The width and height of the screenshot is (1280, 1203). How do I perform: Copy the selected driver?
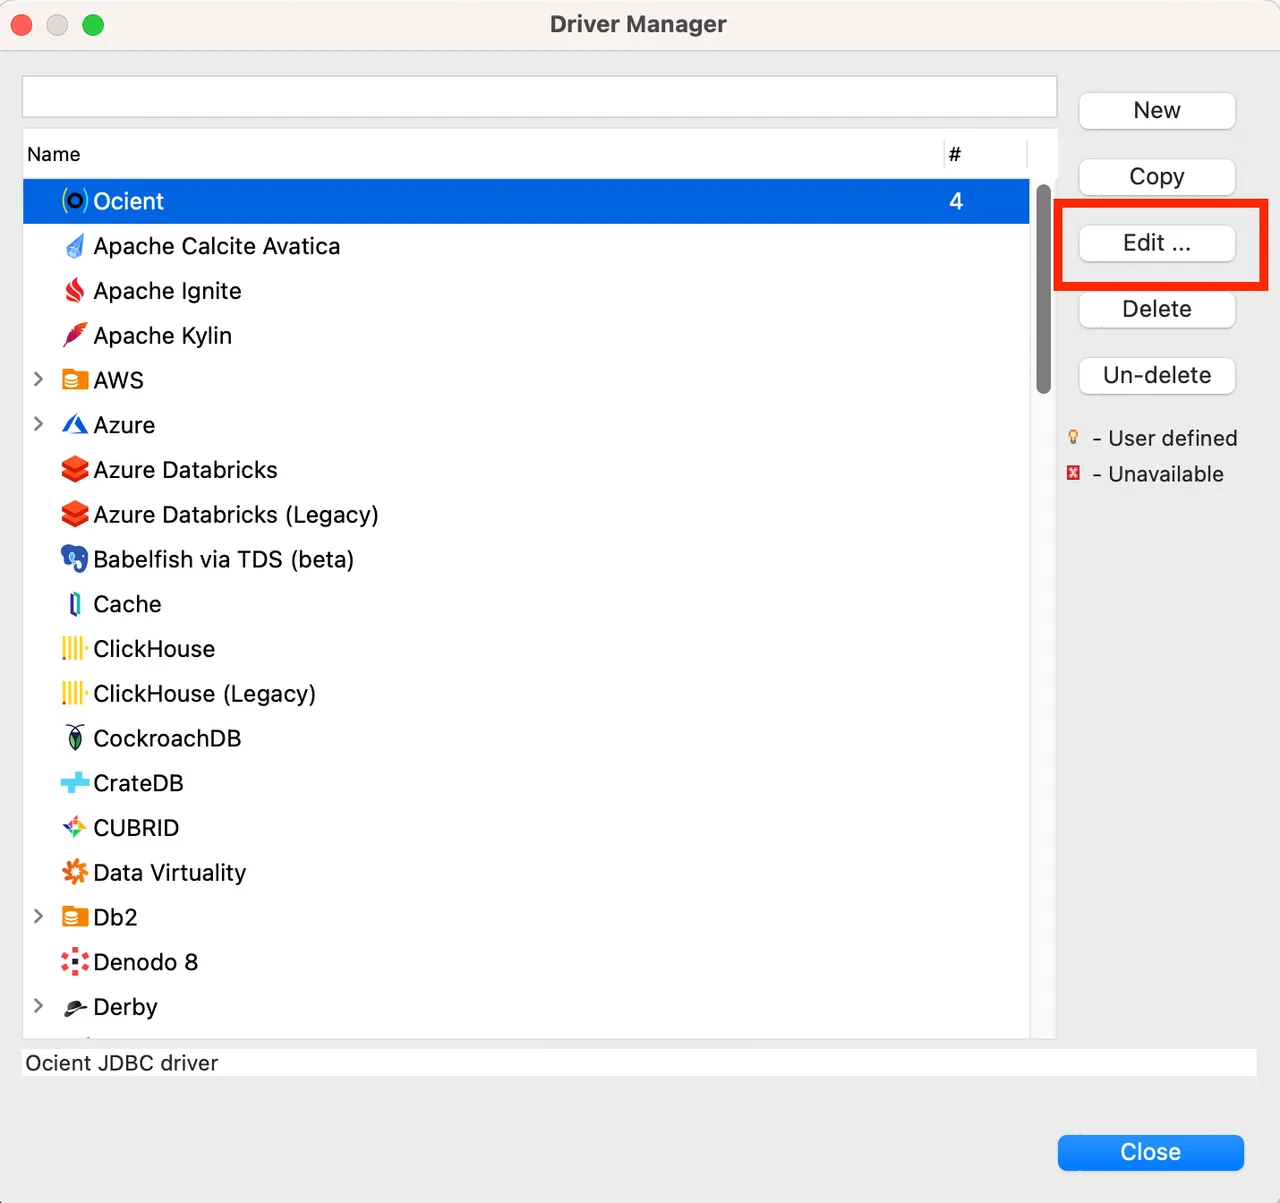click(x=1156, y=176)
